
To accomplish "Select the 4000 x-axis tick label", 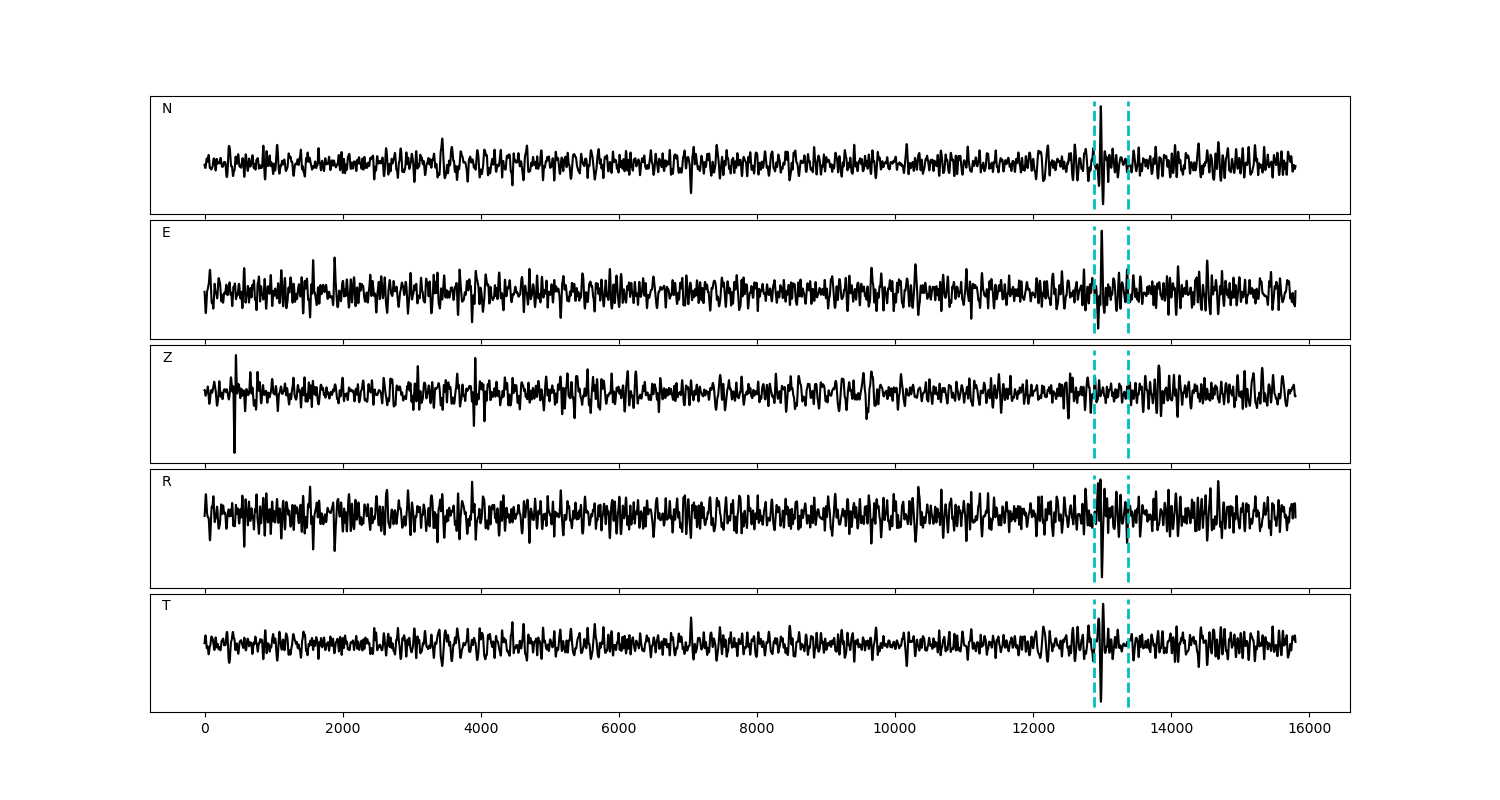I will pyautogui.click(x=481, y=730).
